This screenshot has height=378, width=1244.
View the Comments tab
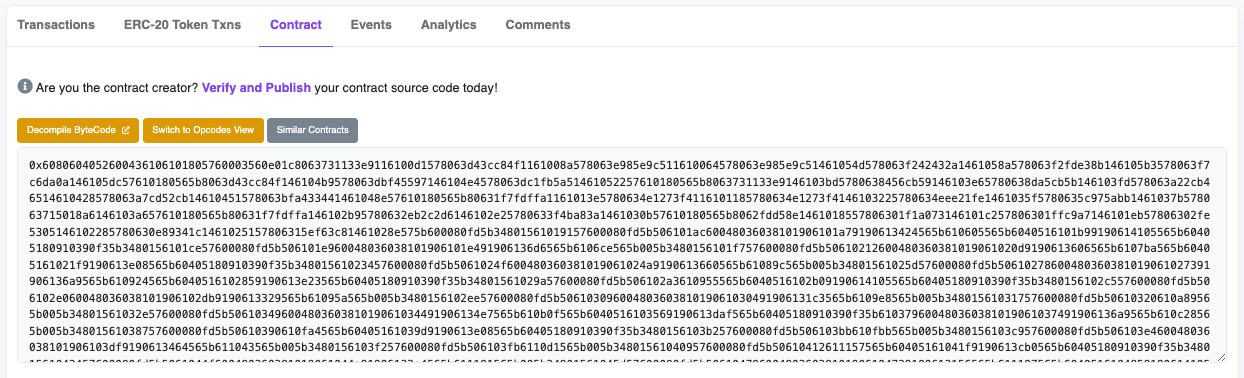click(x=538, y=24)
